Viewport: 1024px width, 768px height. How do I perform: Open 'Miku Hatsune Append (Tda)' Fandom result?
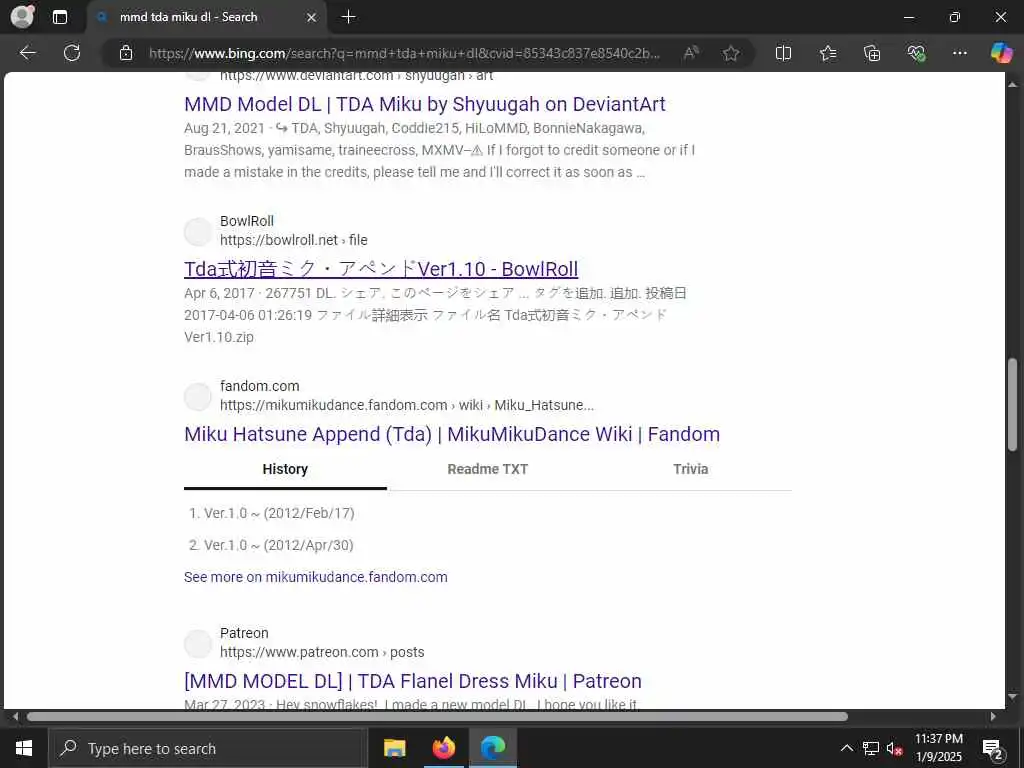coord(452,434)
